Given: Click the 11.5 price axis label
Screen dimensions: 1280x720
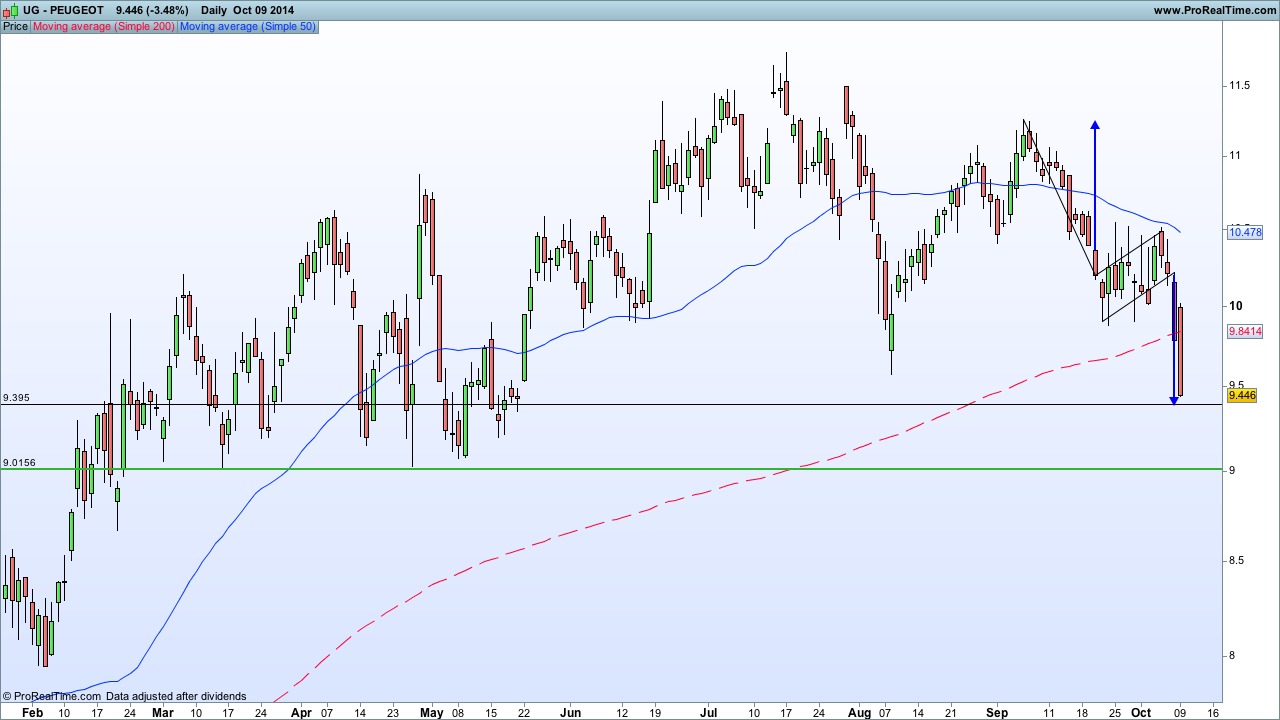Looking at the screenshot, I should pyautogui.click(x=1240, y=86).
